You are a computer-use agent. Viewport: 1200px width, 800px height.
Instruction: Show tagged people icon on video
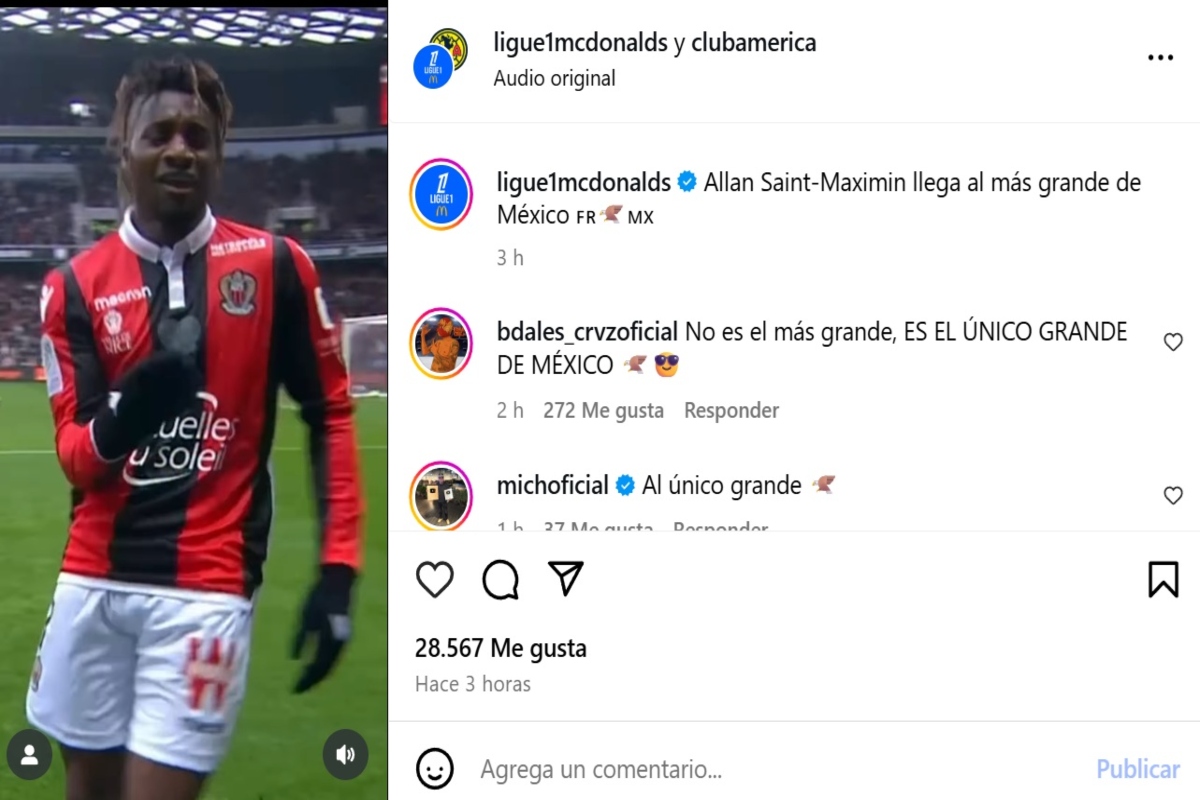(x=30, y=755)
